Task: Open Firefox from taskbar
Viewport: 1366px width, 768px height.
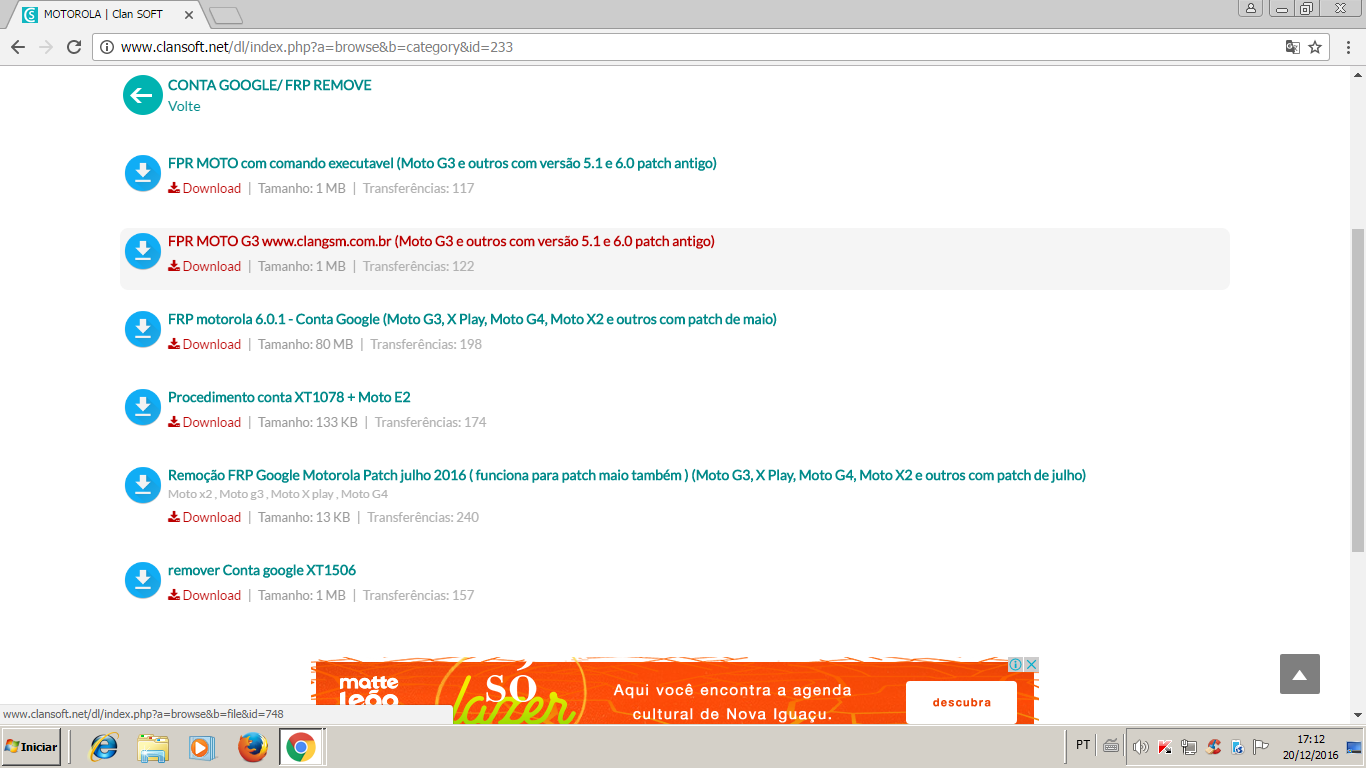Action: click(x=252, y=747)
